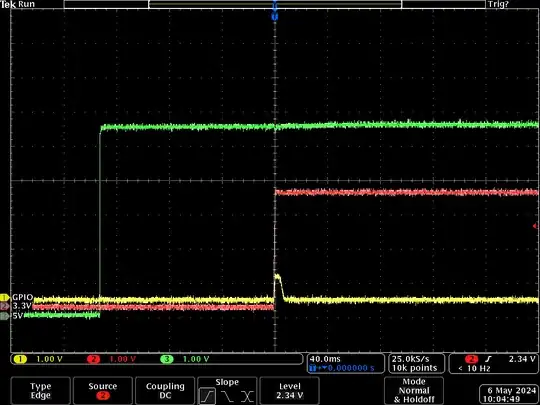Click the 40.0ms timebase readout

(325, 359)
